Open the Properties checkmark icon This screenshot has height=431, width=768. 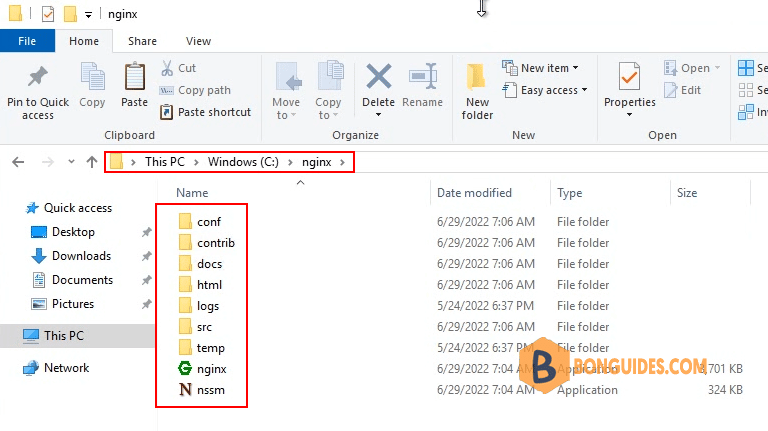click(629, 76)
